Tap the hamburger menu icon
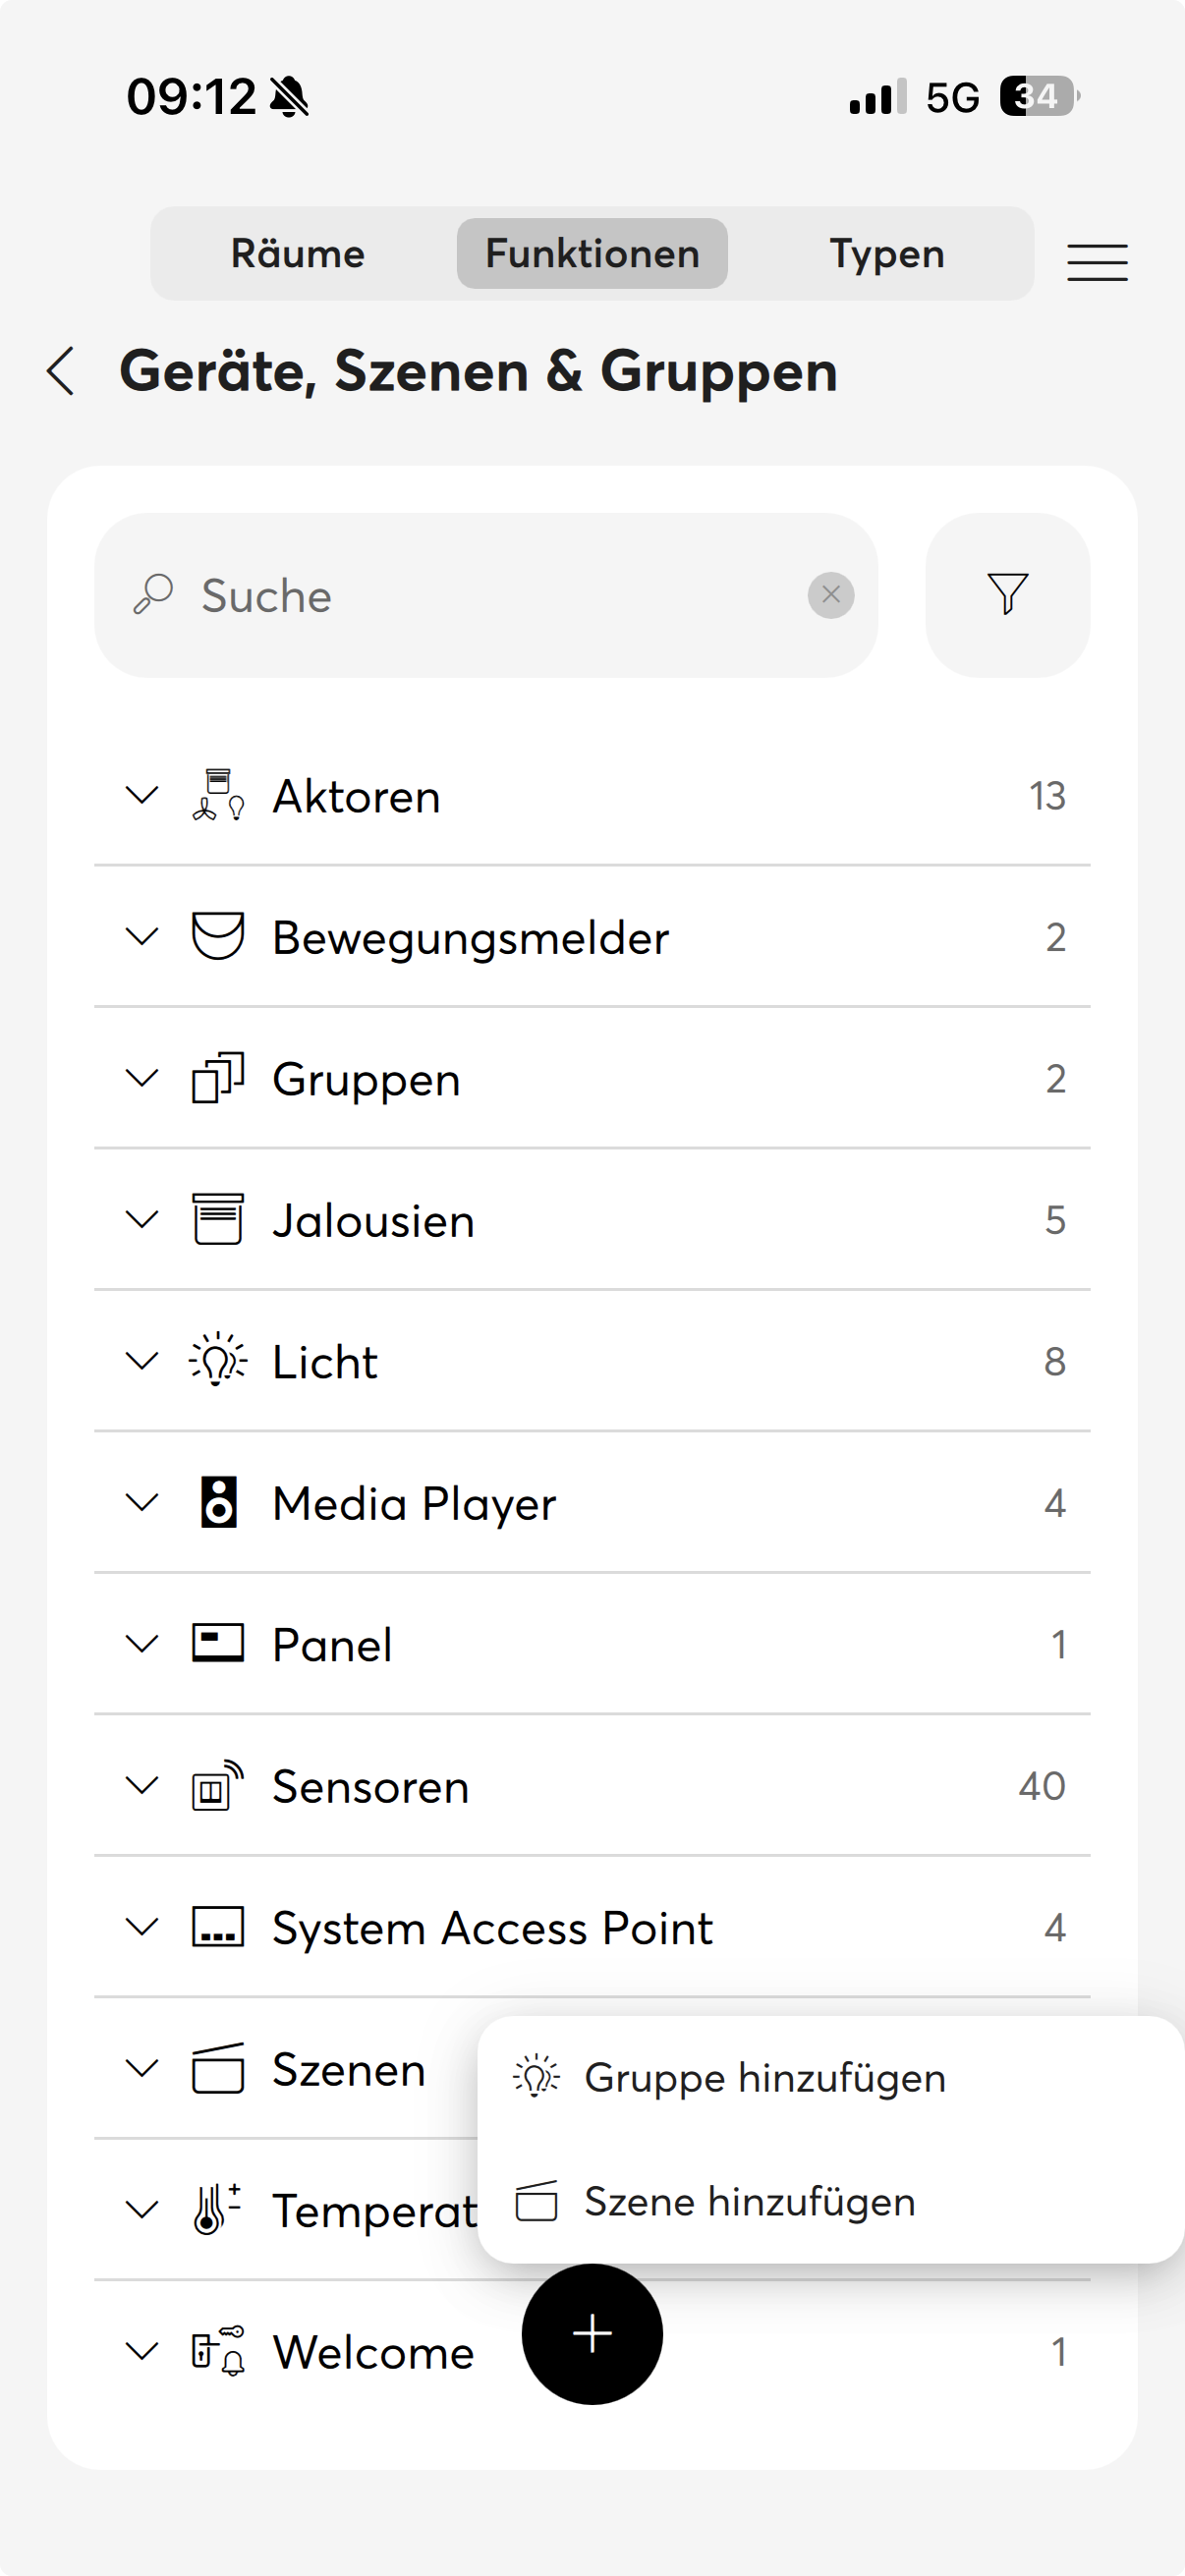Screen dimensions: 1185x2576 click(1096, 262)
